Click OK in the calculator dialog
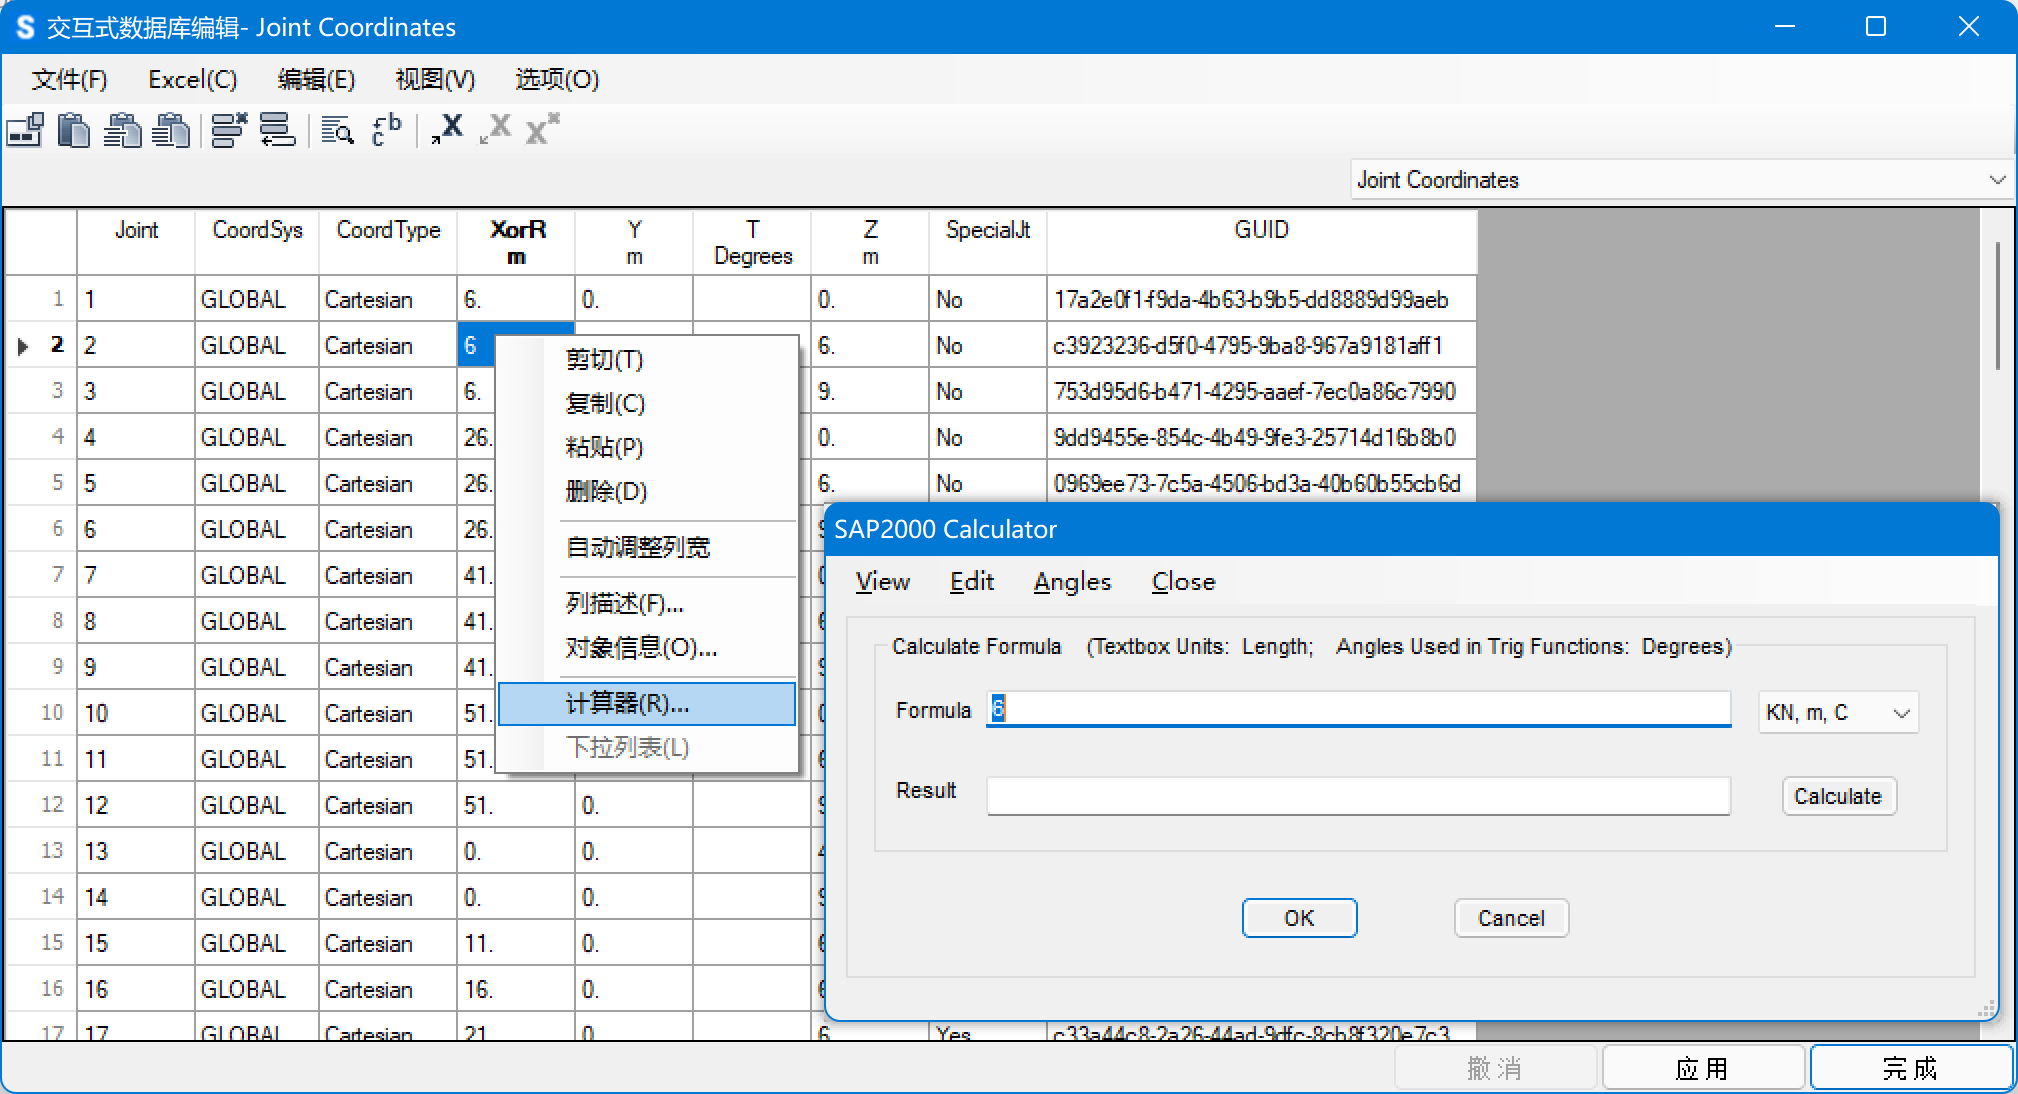This screenshot has height=1094, width=2018. point(1299,918)
